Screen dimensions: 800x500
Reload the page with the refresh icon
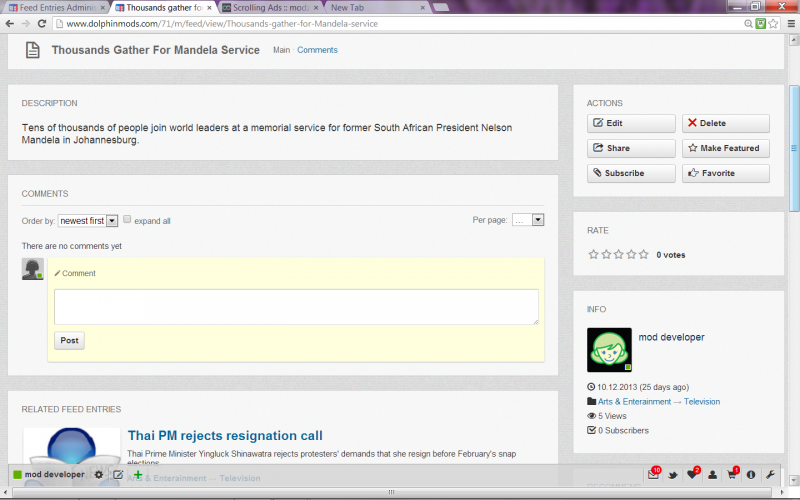coord(42,23)
